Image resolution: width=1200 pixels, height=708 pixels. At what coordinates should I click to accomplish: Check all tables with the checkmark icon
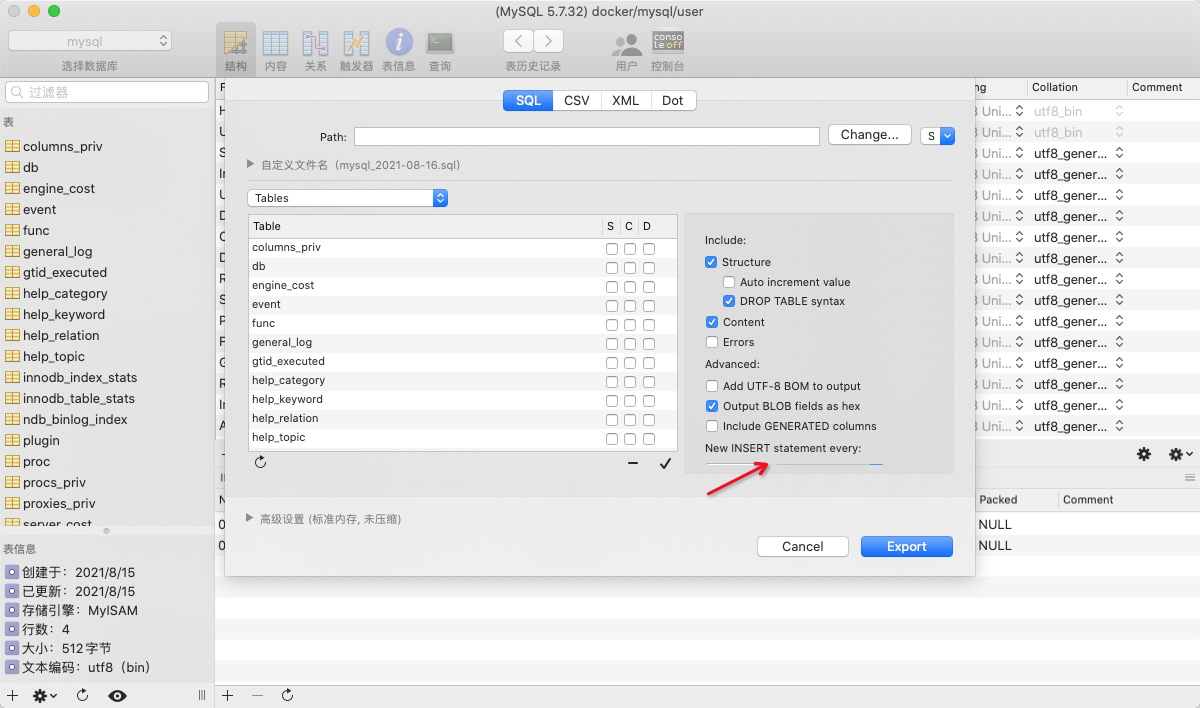(x=665, y=463)
